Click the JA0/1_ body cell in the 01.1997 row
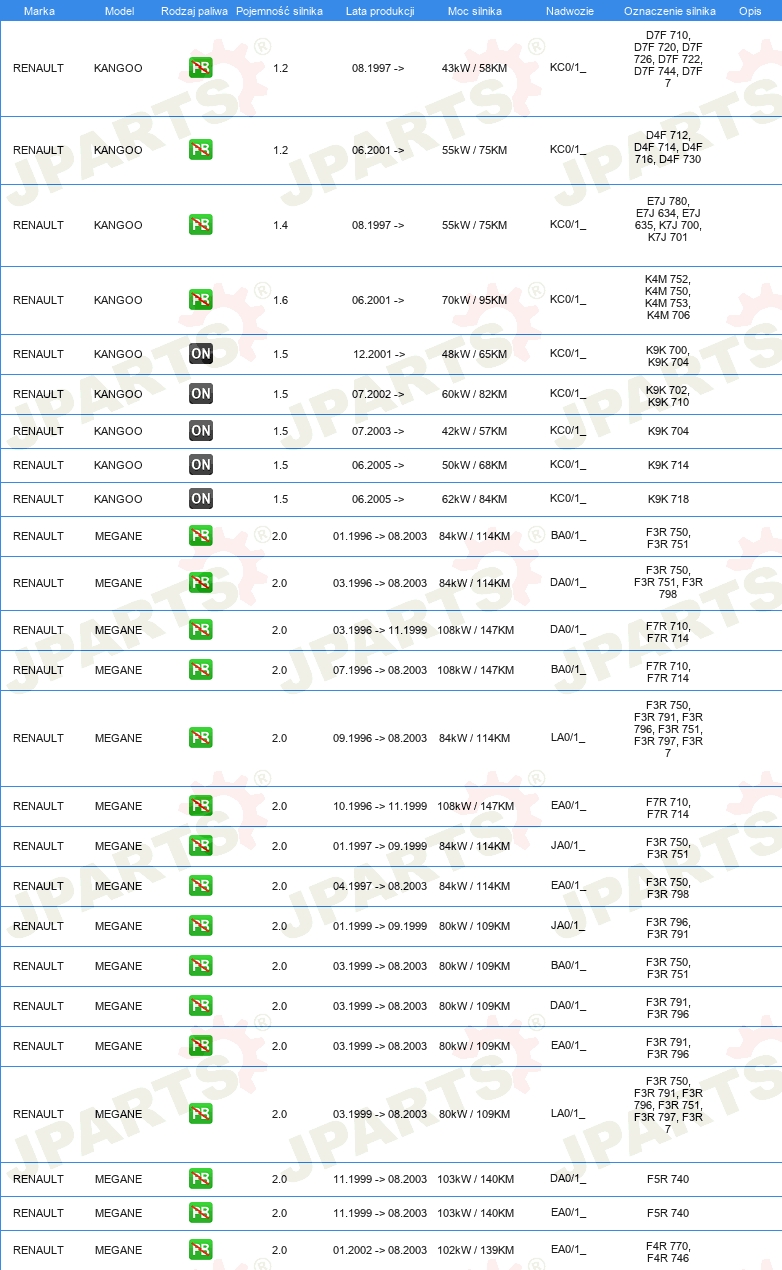The width and height of the screenshot is (782, 1270). tap(568, 846)
